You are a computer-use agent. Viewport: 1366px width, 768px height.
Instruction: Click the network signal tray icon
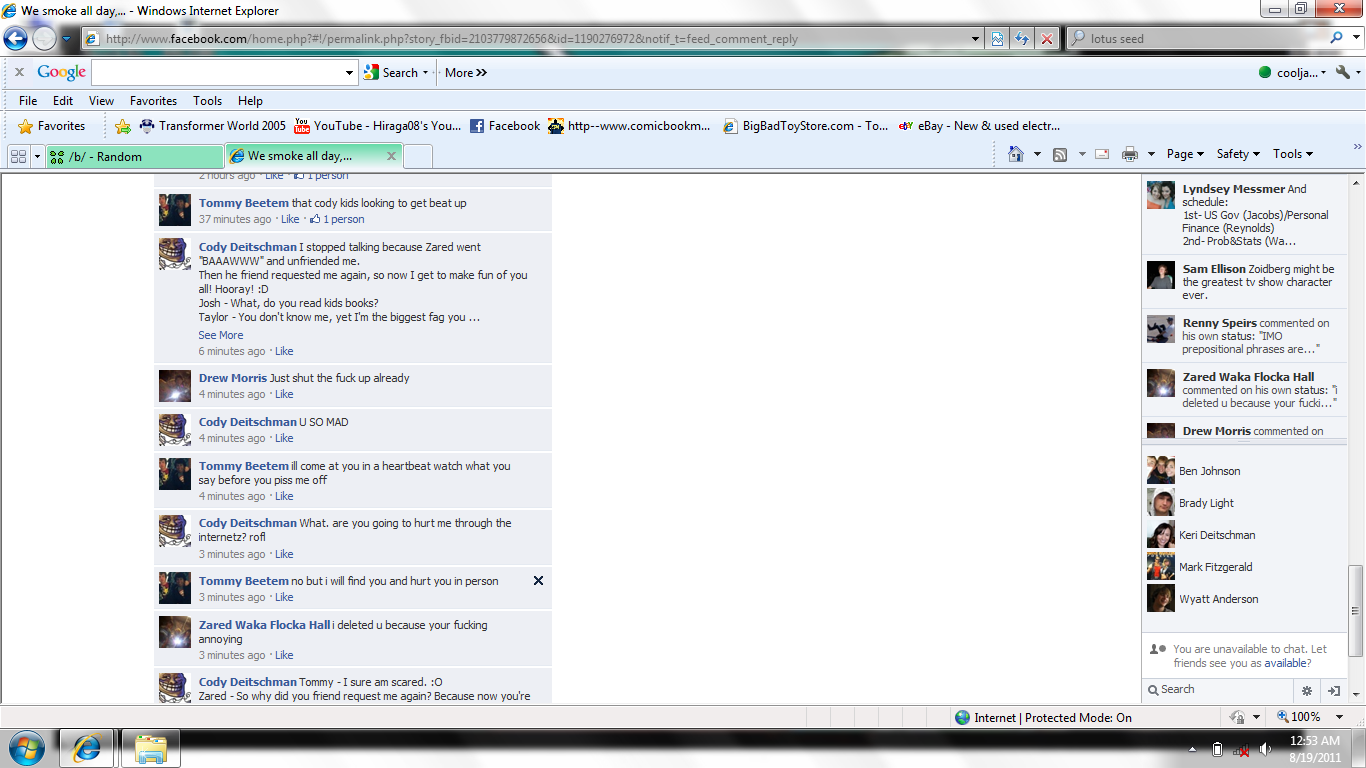[x=1241, y=748]
